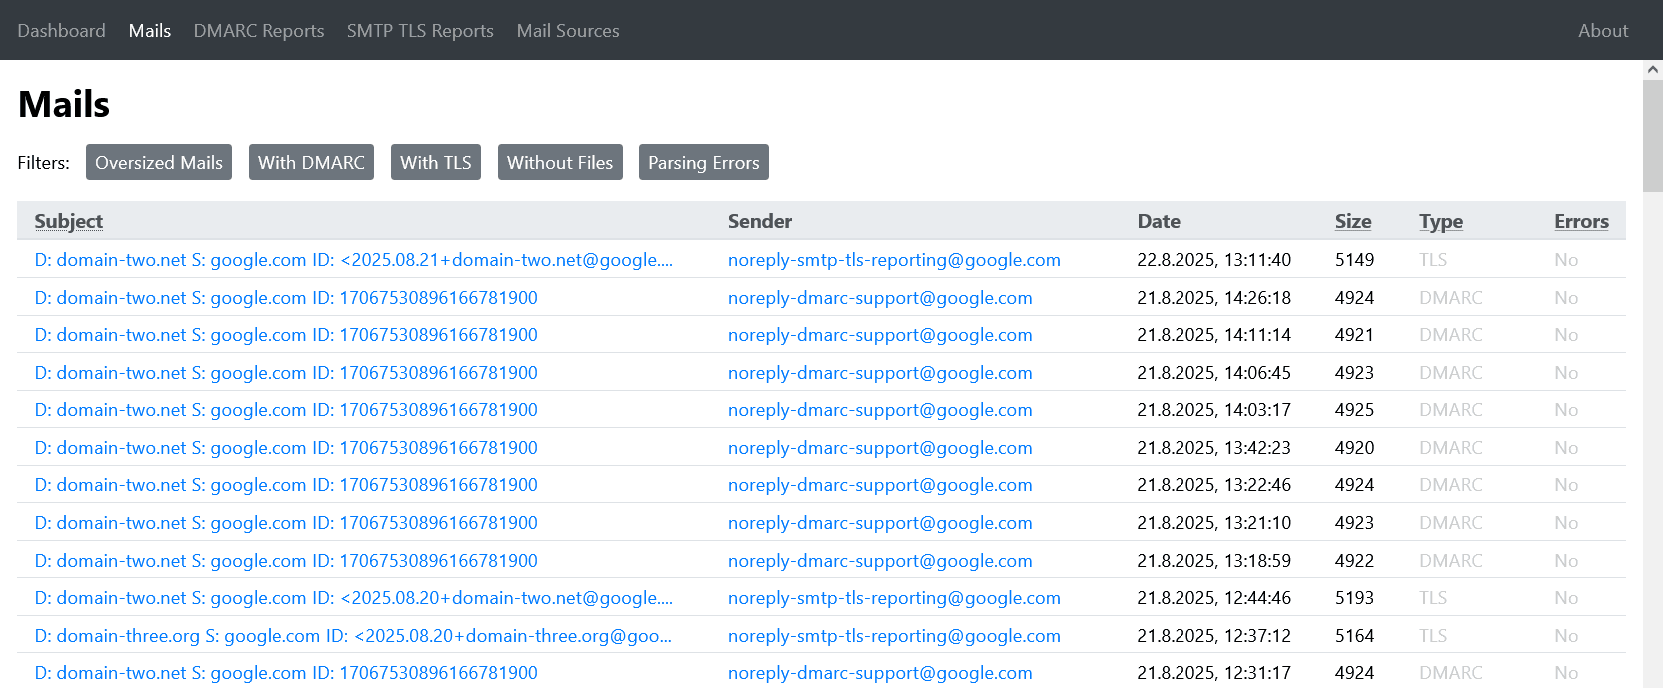Screen dimensions: 1663x688
Task: Open the Dashboard navigation item
Action: pyautogui.click(x=61, y=31)
